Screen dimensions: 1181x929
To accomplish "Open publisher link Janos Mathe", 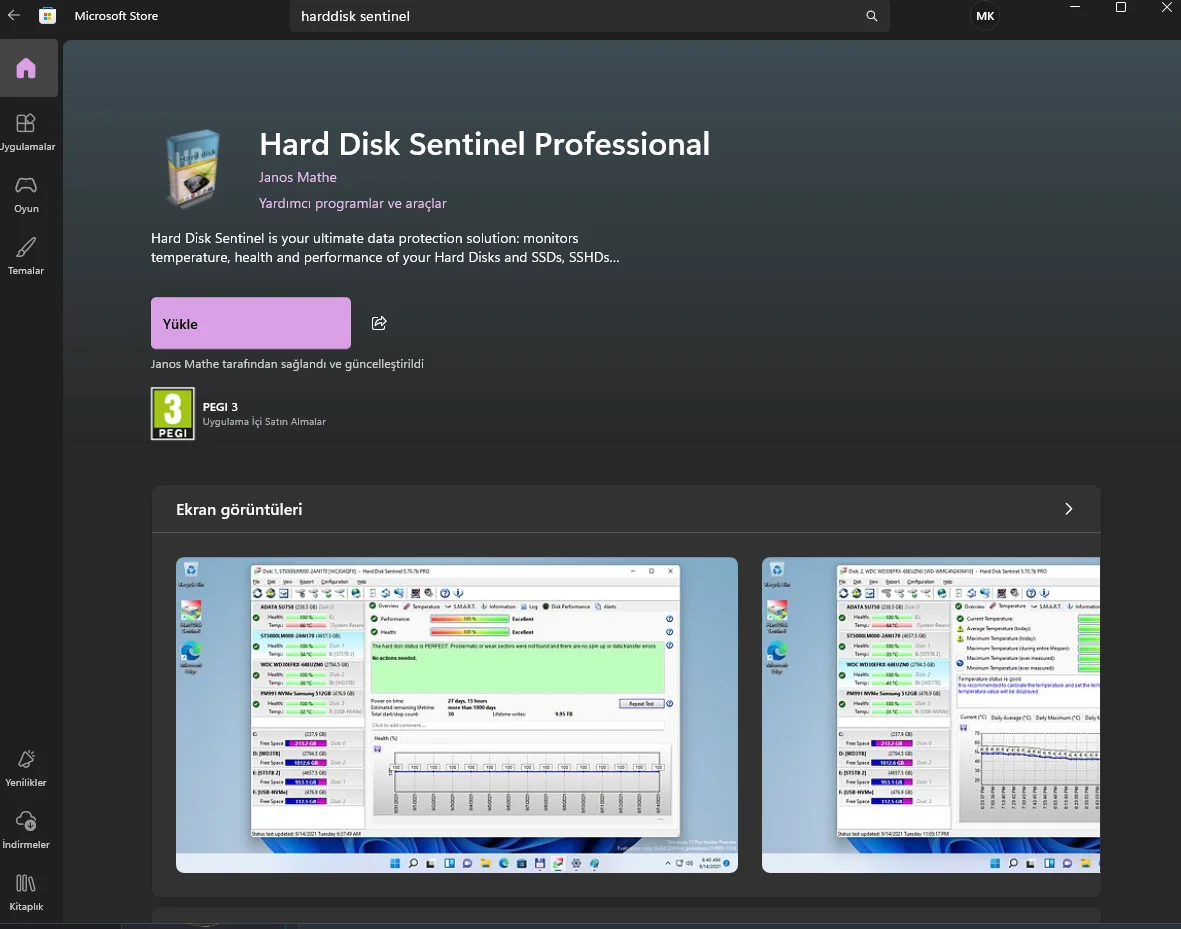I will pos(298,177).
